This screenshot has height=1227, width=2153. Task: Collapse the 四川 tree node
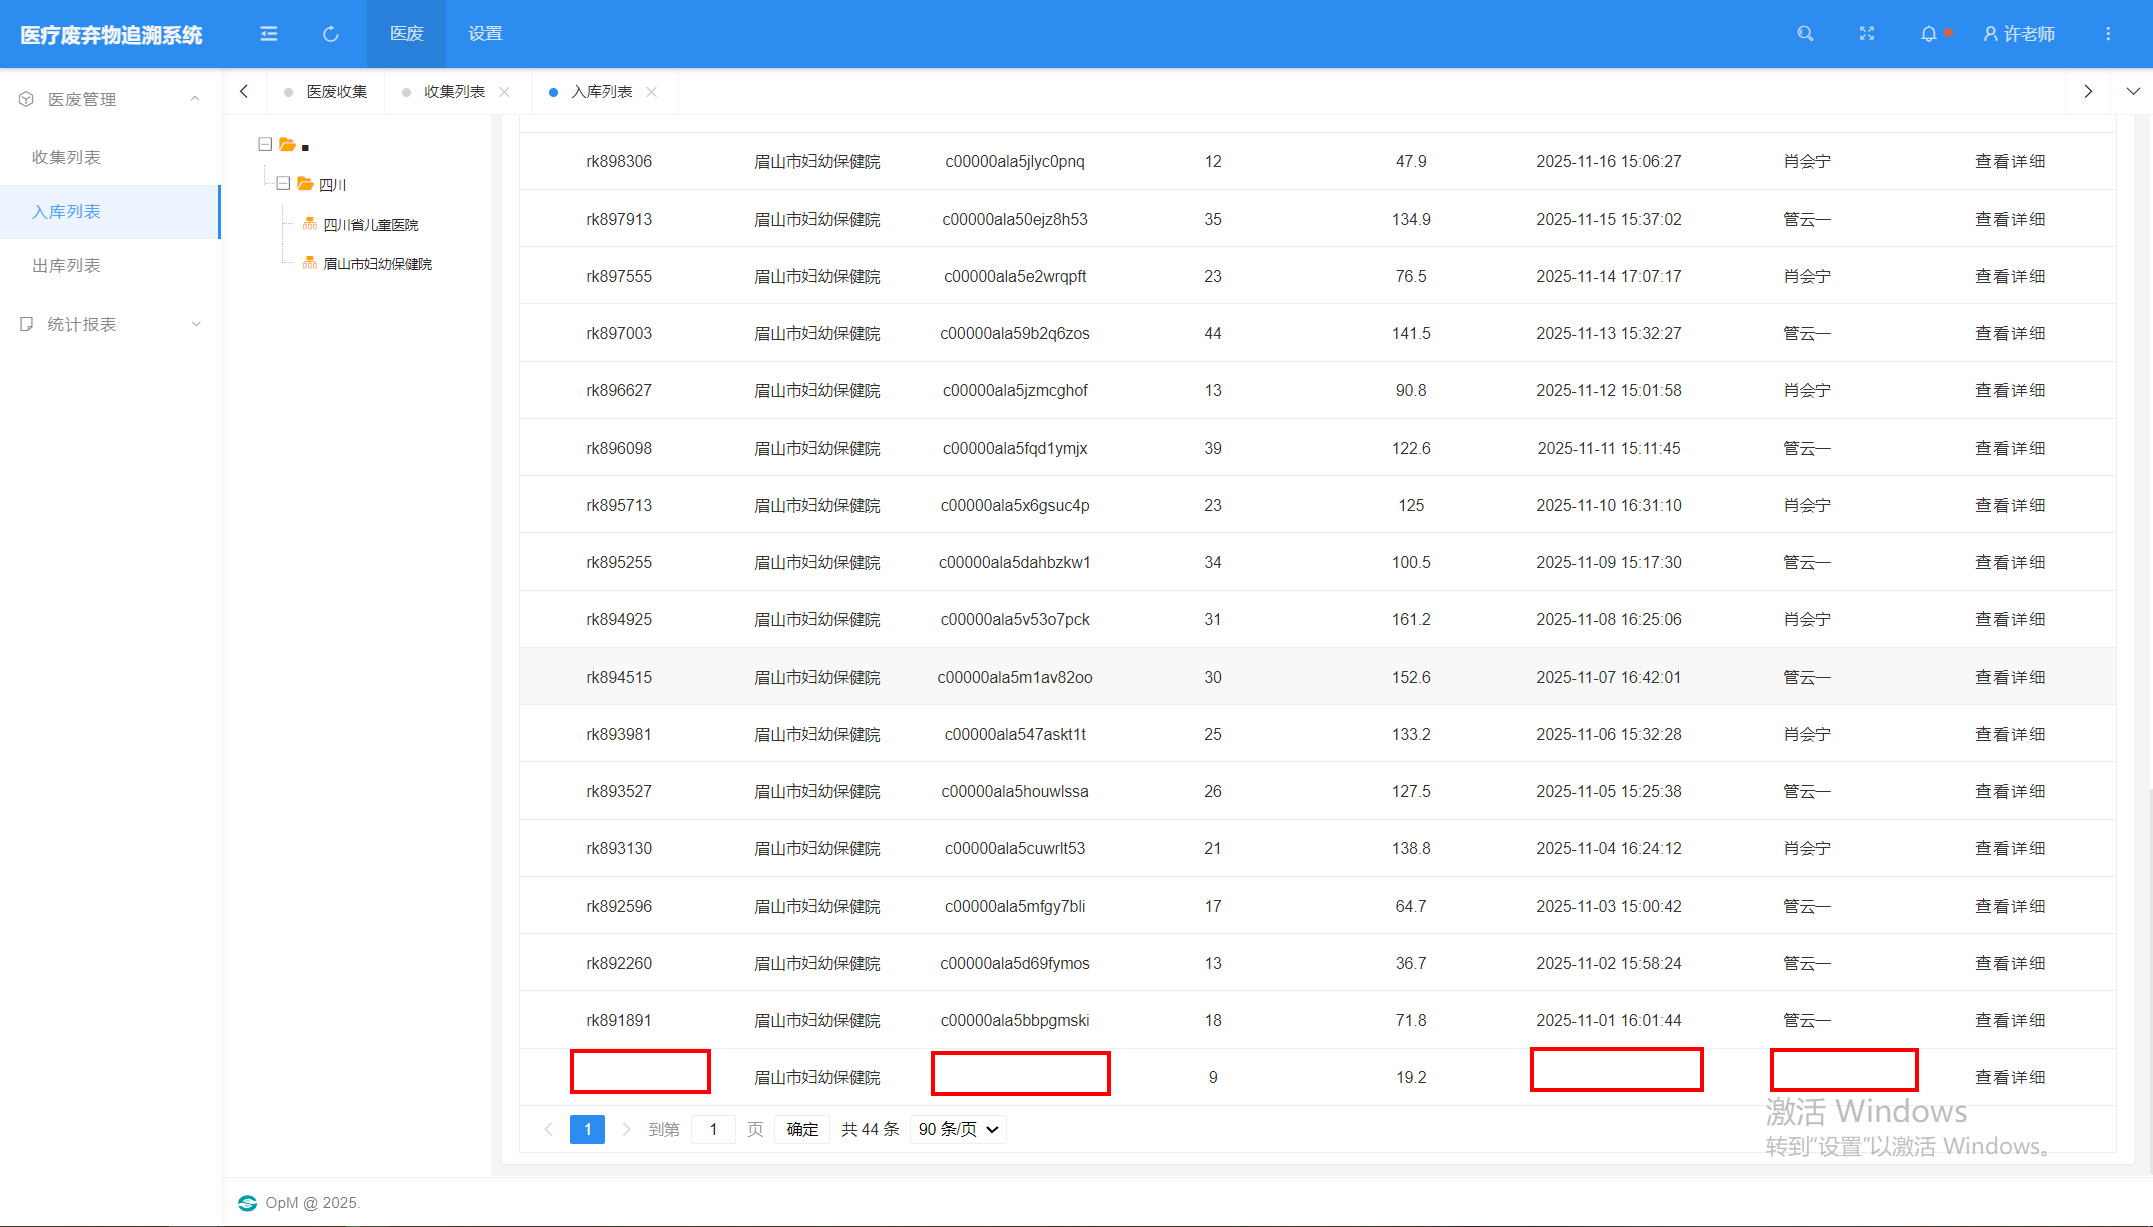point(283,184)
